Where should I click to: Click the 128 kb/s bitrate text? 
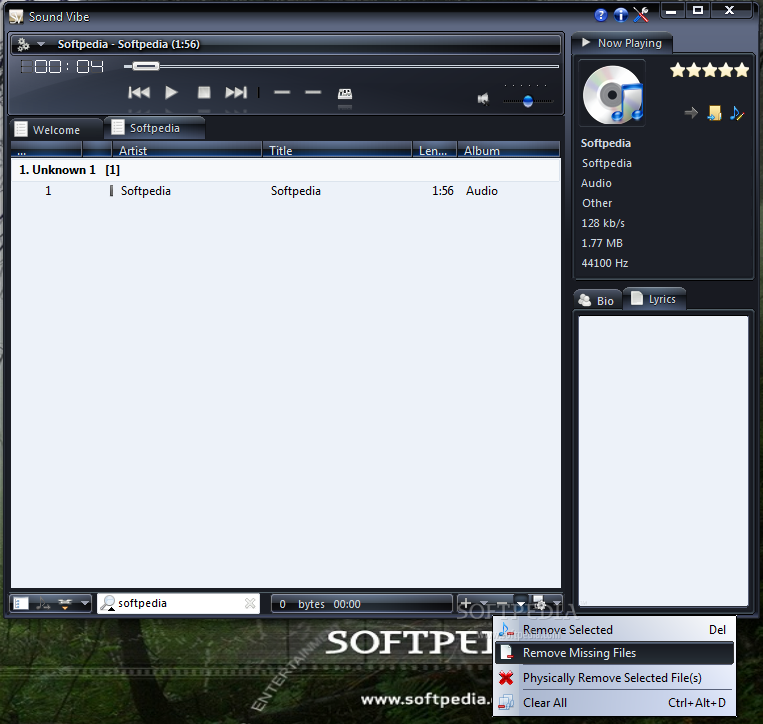click(602, 223)
